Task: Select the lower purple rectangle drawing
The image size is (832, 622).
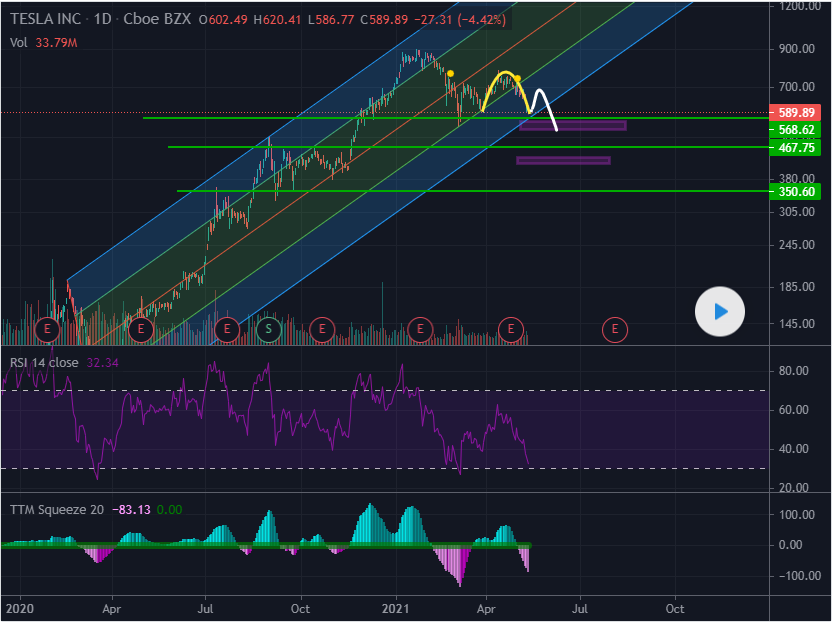Action: 563,160
